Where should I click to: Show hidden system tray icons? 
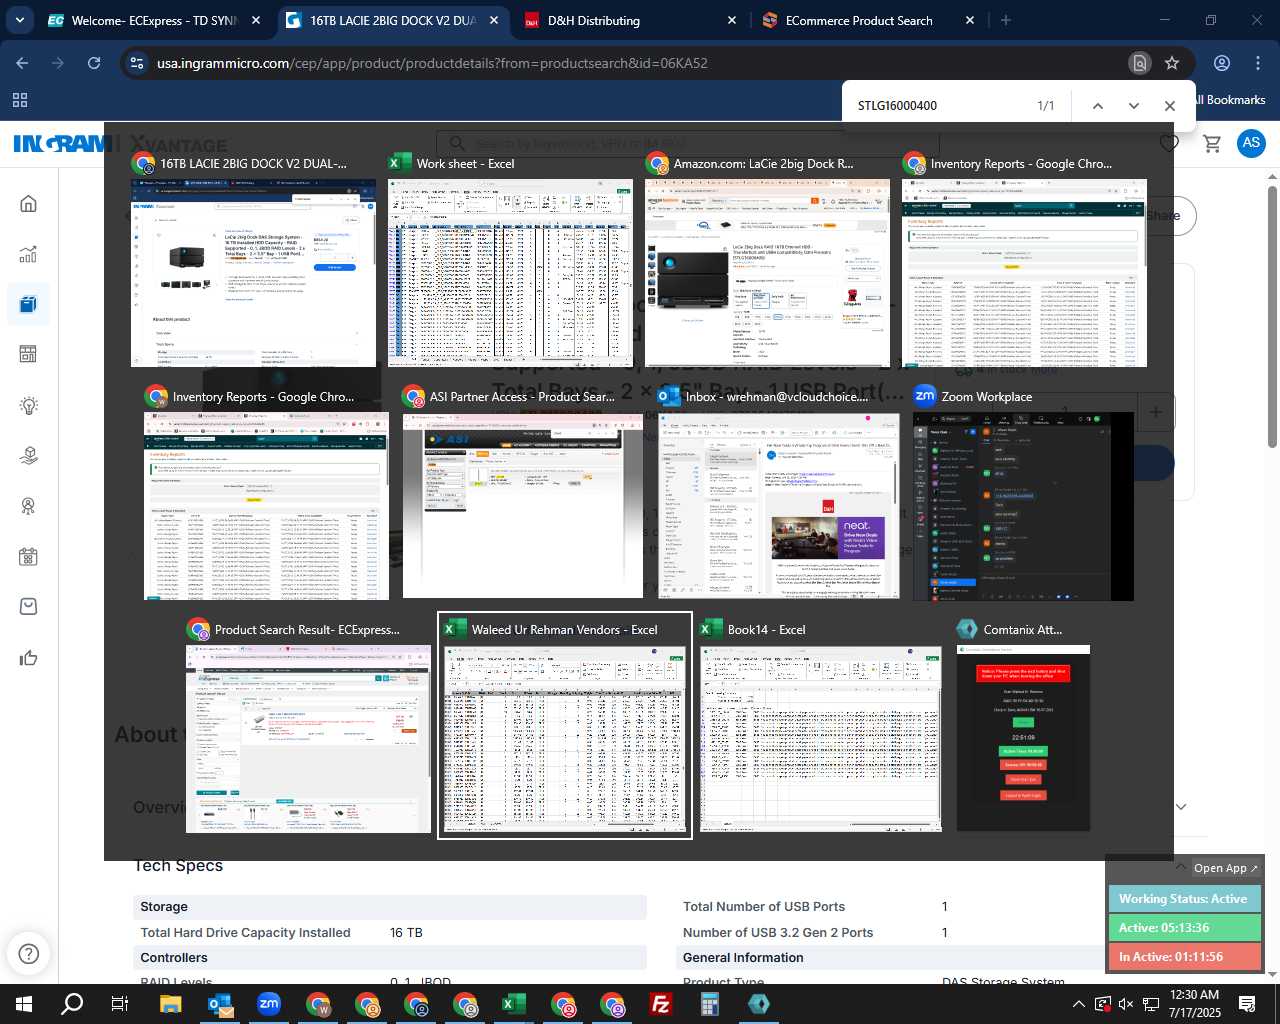pos(1078,1004)
